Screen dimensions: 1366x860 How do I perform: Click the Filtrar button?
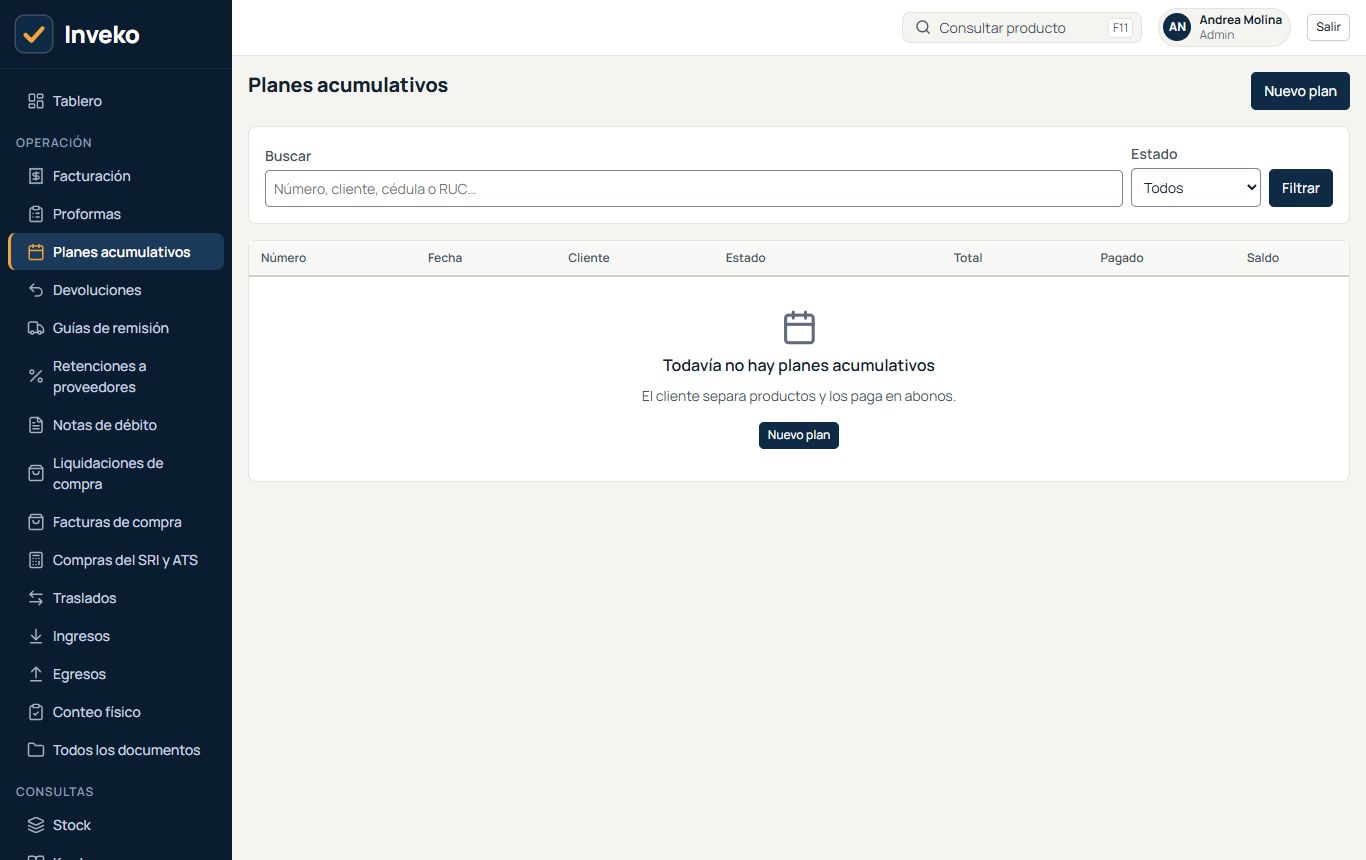click(1301, 188)
